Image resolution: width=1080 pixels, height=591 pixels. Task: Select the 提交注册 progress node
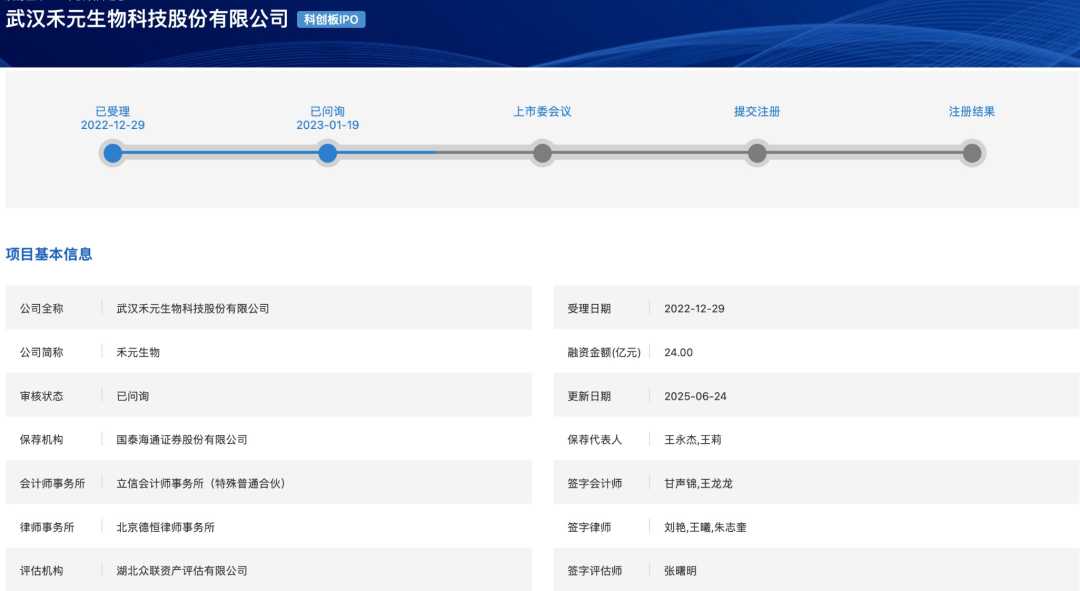point(757,153)
